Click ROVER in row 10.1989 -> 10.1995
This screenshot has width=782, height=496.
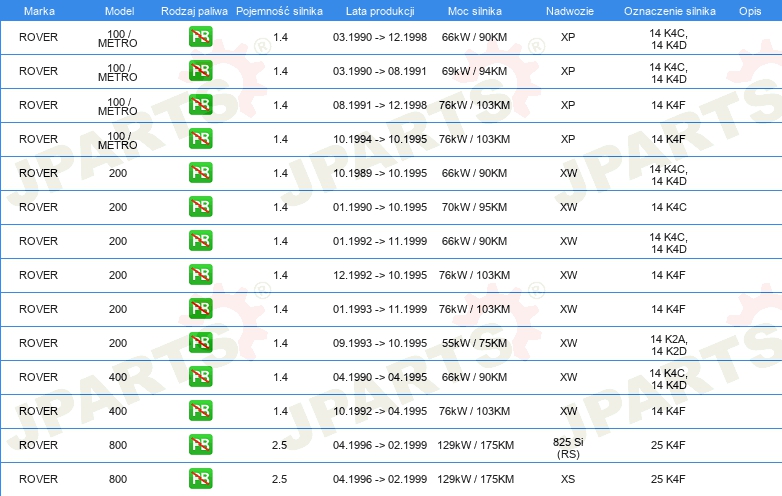(x=38, y=173)
